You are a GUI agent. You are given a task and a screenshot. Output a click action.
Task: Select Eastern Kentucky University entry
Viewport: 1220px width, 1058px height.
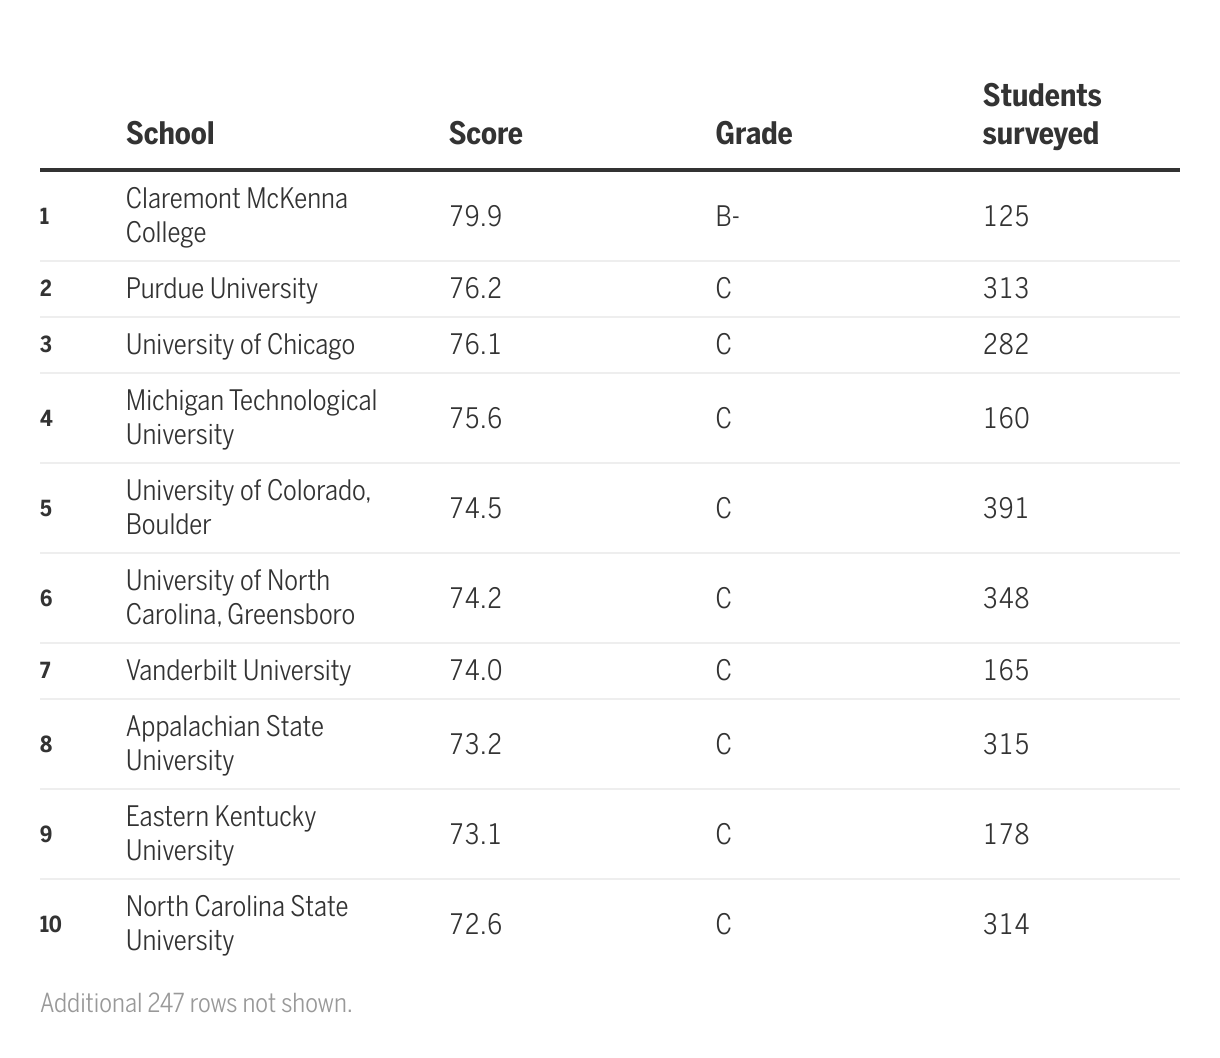tap(220, 833)
